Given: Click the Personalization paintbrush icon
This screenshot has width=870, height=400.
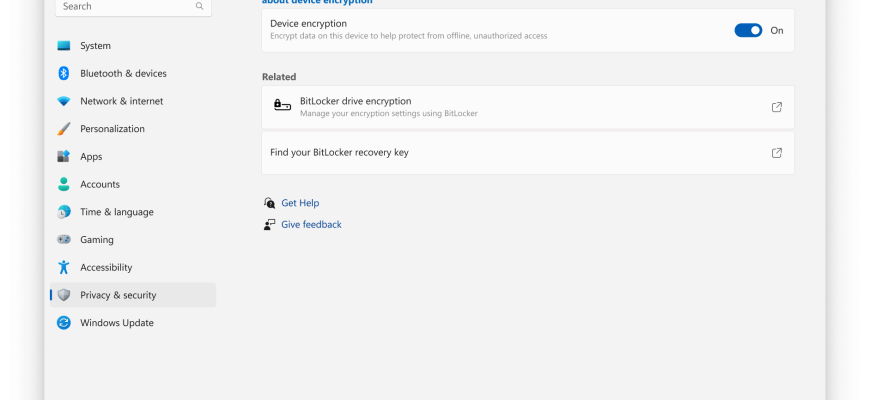Looking at the screenshot, I should click(64, 129).
